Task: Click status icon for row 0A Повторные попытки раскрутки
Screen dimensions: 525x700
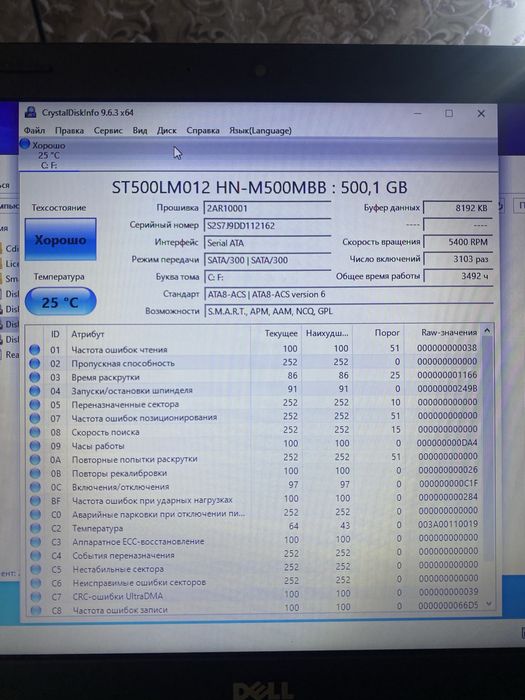Action: click(35, 459)
